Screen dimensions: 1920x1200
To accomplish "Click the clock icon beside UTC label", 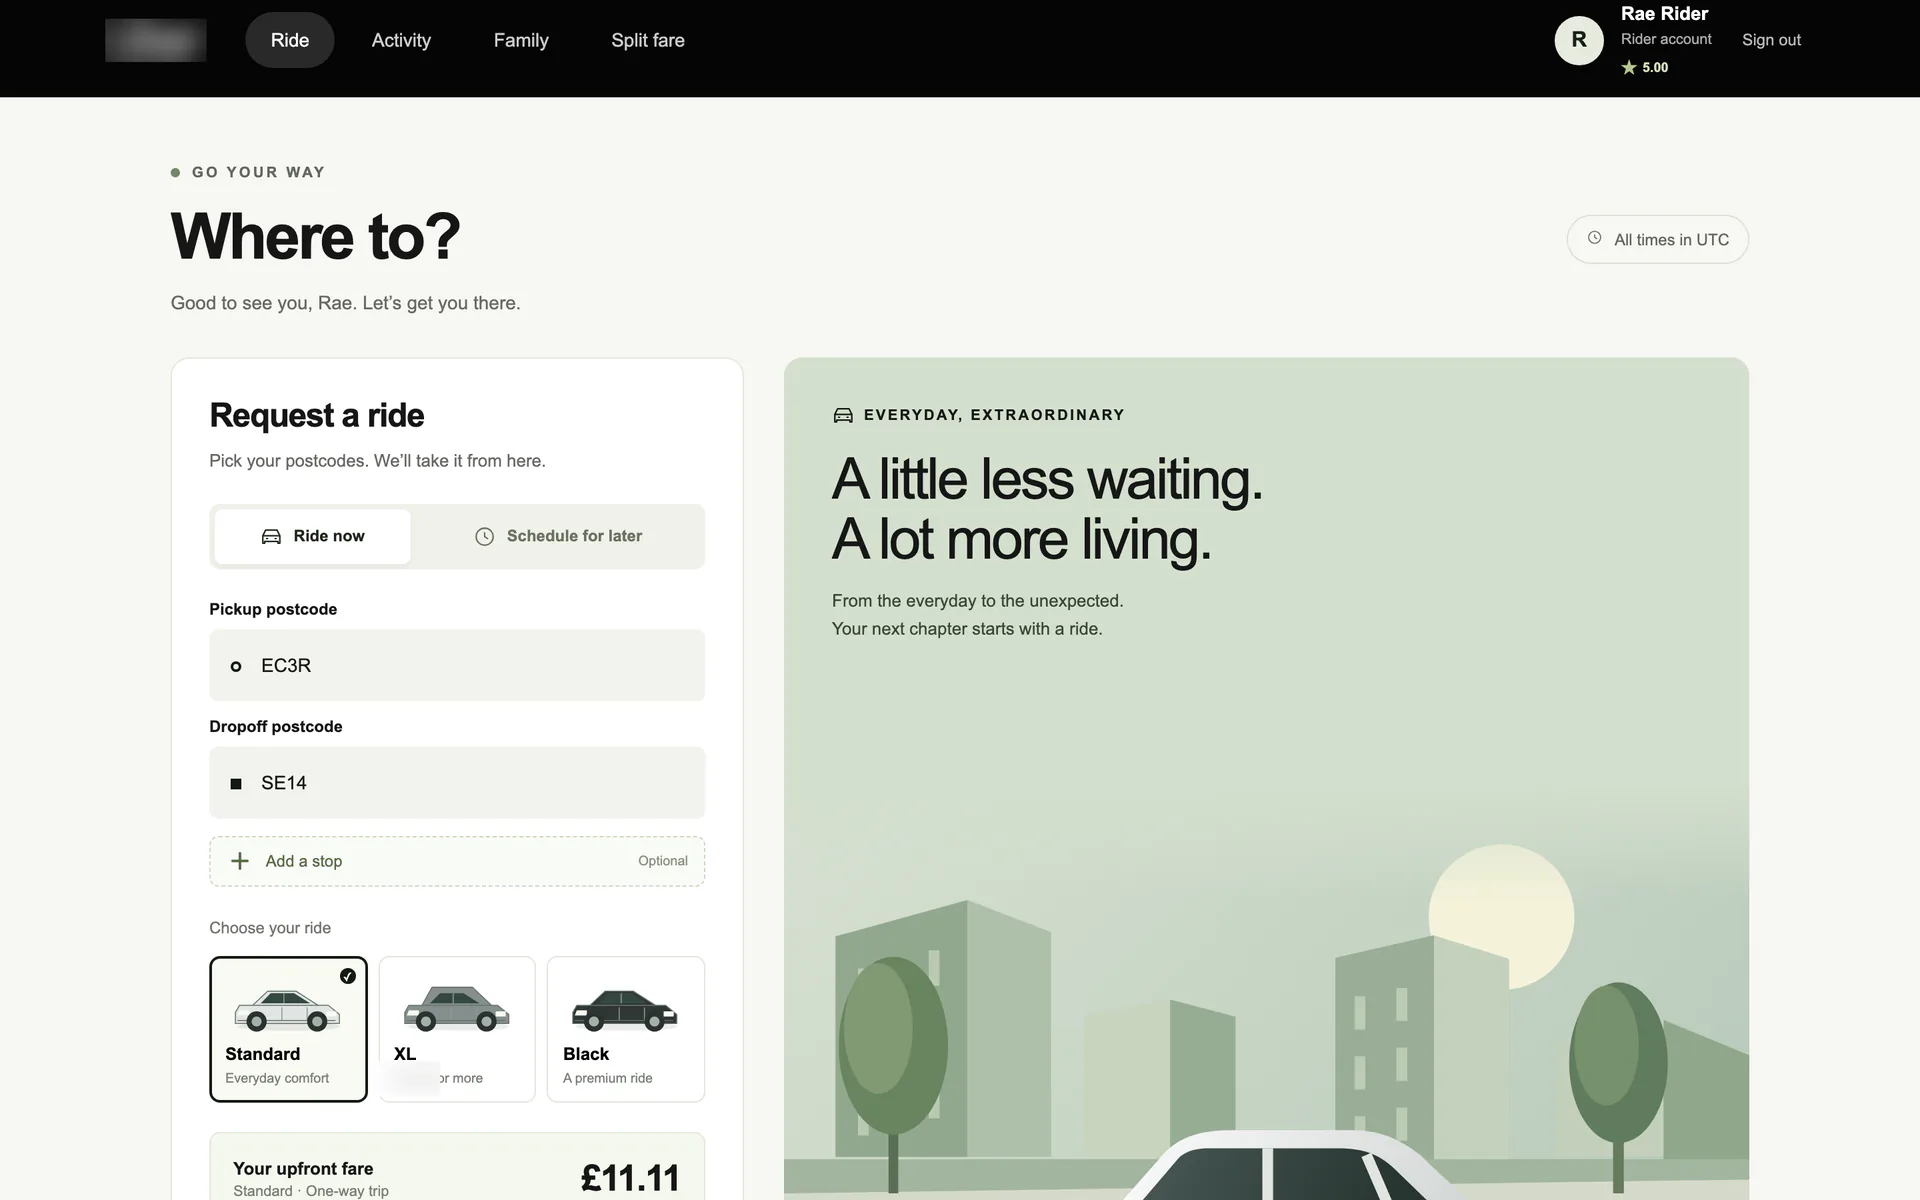I will tap(1595, 238).
